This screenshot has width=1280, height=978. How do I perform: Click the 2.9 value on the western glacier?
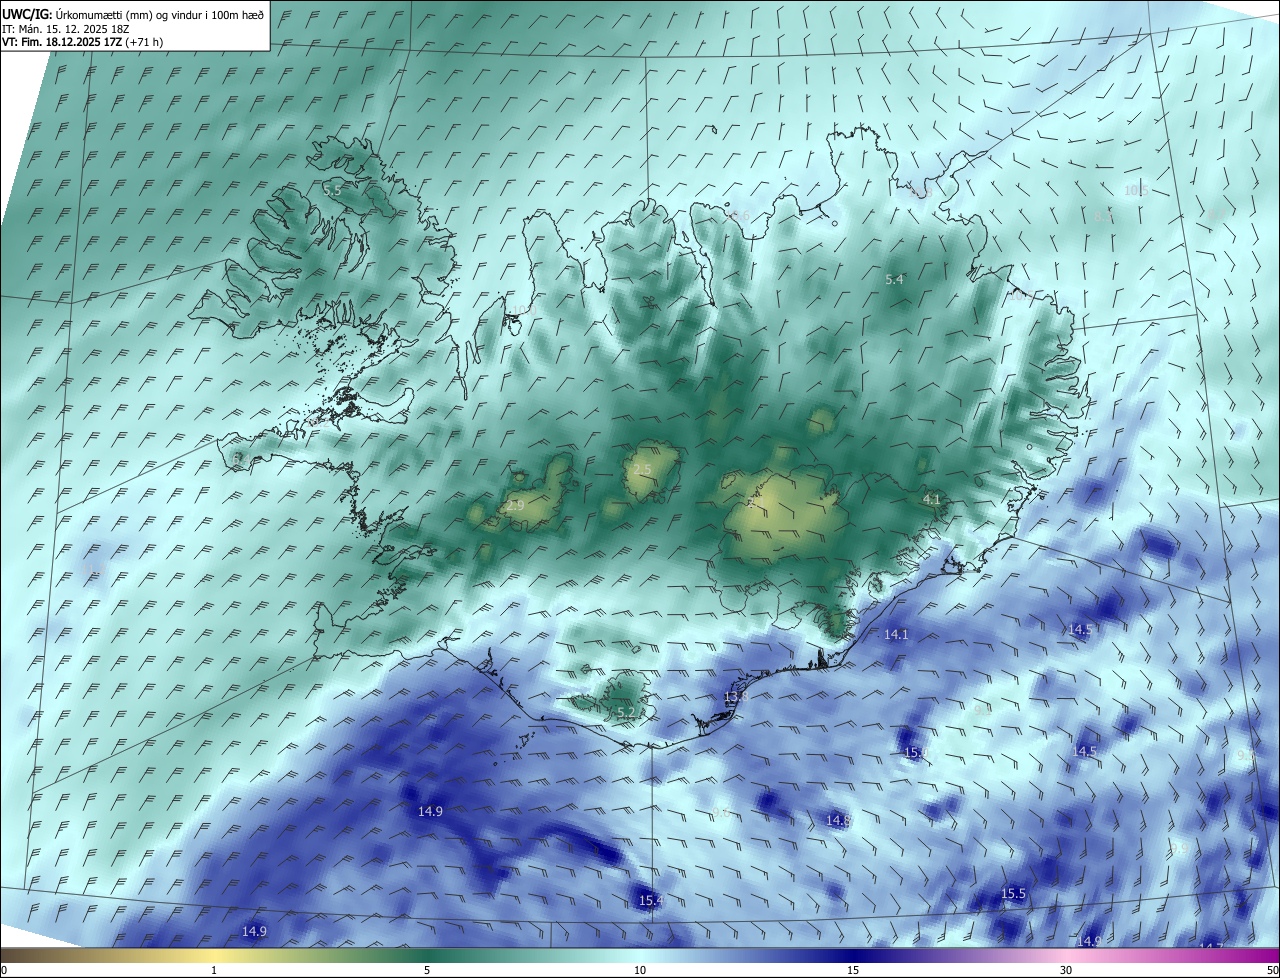click(515, 506)
